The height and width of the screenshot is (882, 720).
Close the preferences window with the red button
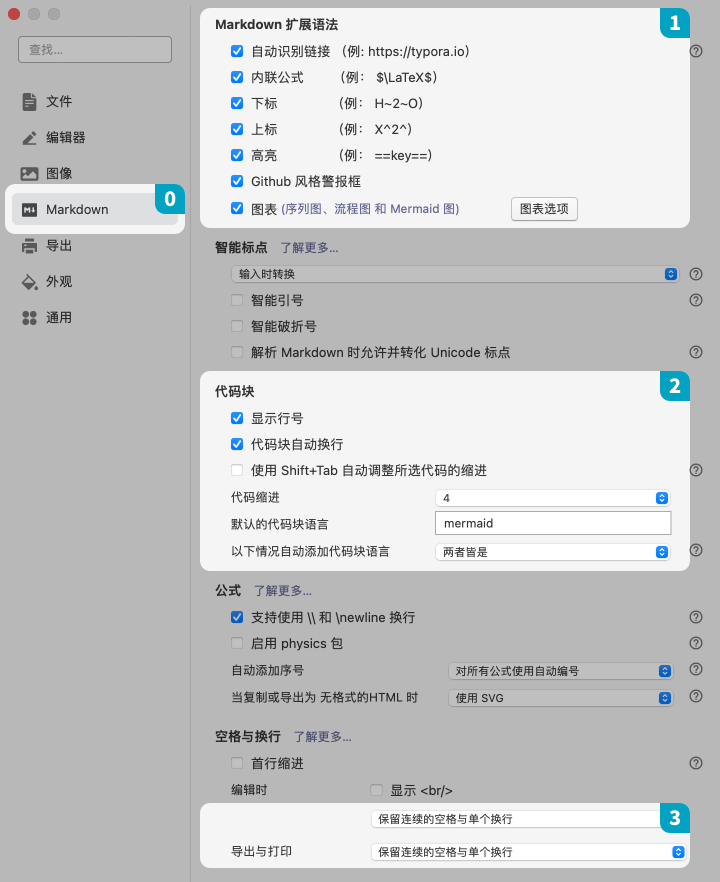[x=14, y=14]
